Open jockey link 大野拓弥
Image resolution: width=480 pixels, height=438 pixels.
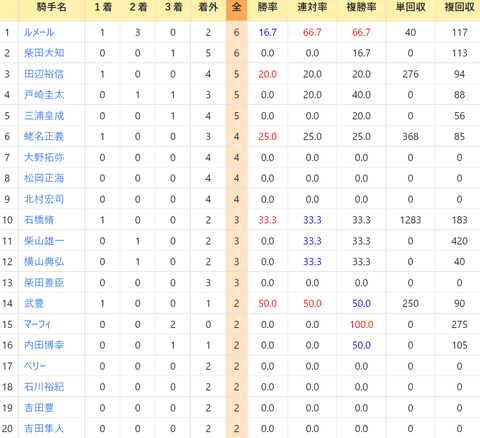pyautogui.click(x=44, y=157)
